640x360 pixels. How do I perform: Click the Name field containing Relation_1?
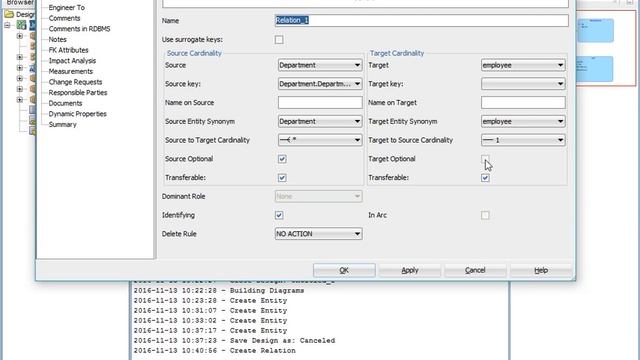(422, 20)
